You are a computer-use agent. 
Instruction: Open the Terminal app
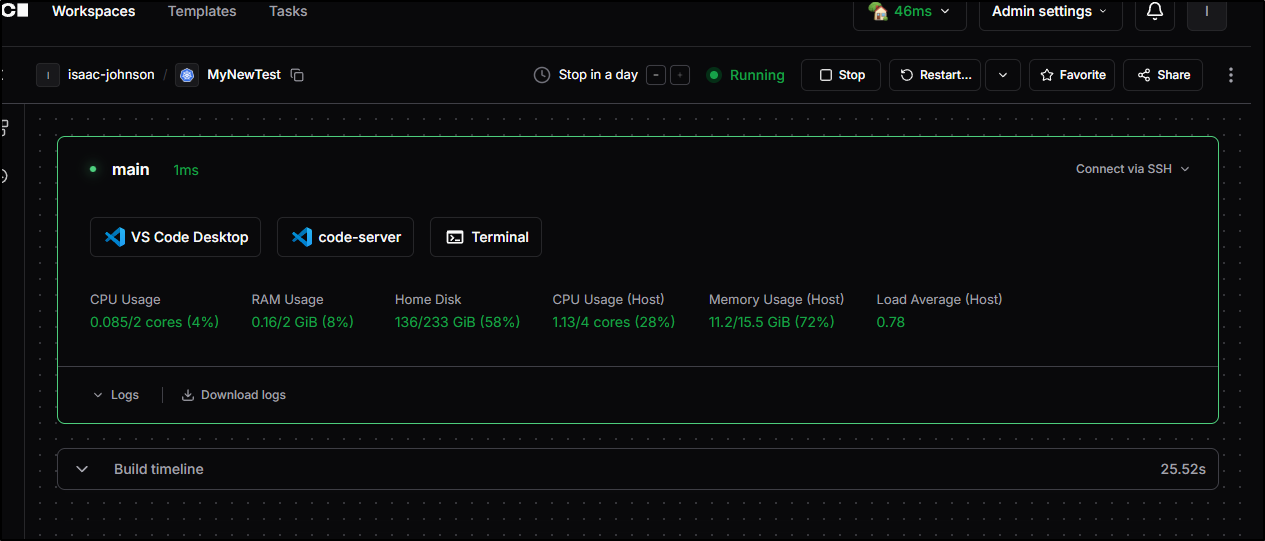[x=486, y=237]
